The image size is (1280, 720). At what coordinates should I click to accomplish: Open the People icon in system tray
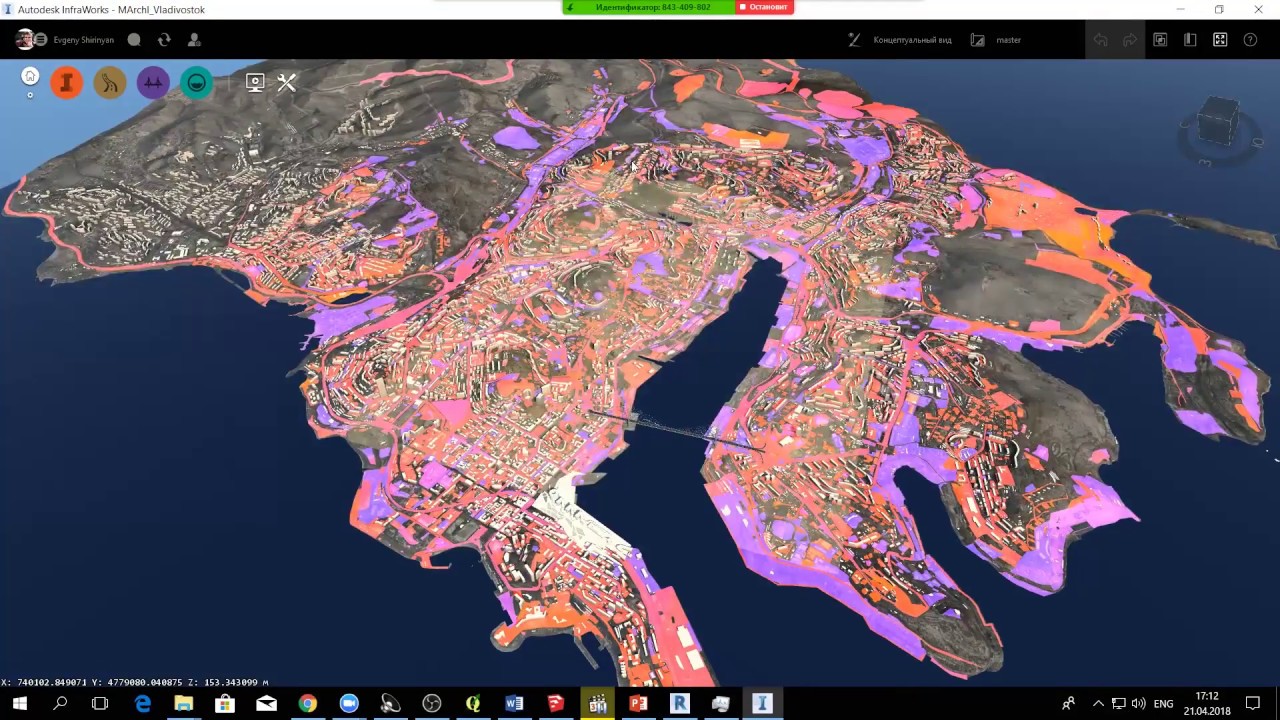pos(1069,703)
